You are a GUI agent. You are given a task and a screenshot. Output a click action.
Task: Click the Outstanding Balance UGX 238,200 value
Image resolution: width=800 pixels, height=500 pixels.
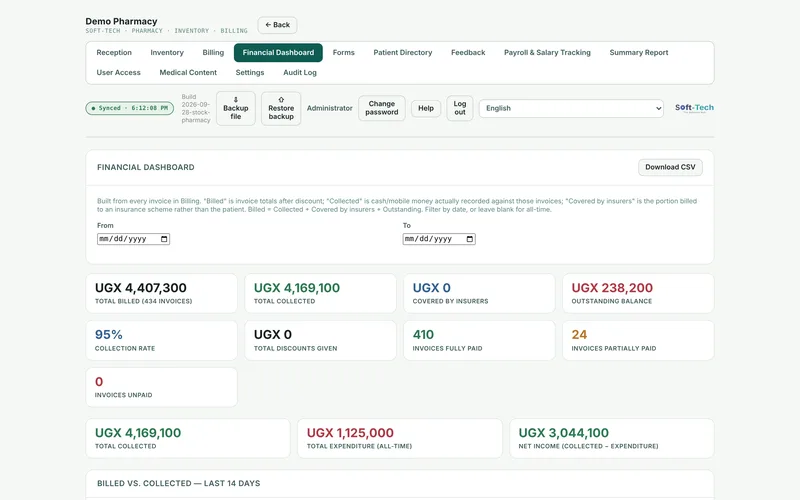tap(612, 288)
